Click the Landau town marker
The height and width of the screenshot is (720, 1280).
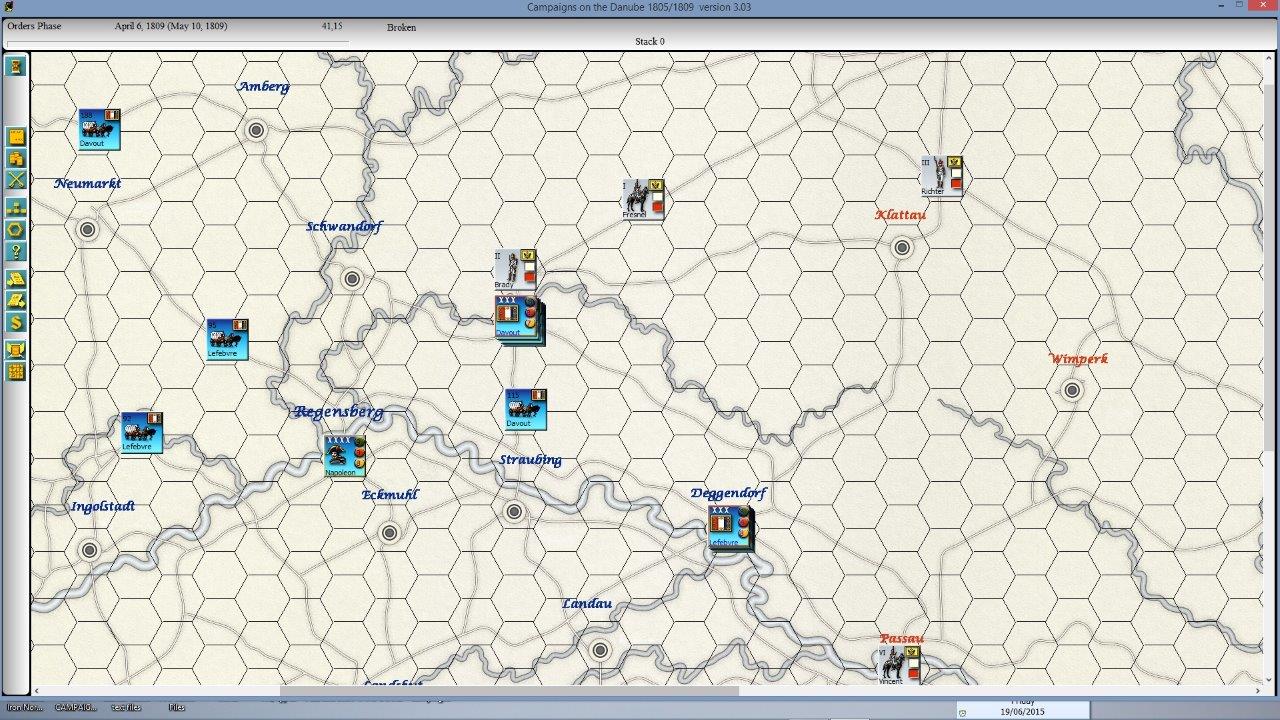[599, 650]
